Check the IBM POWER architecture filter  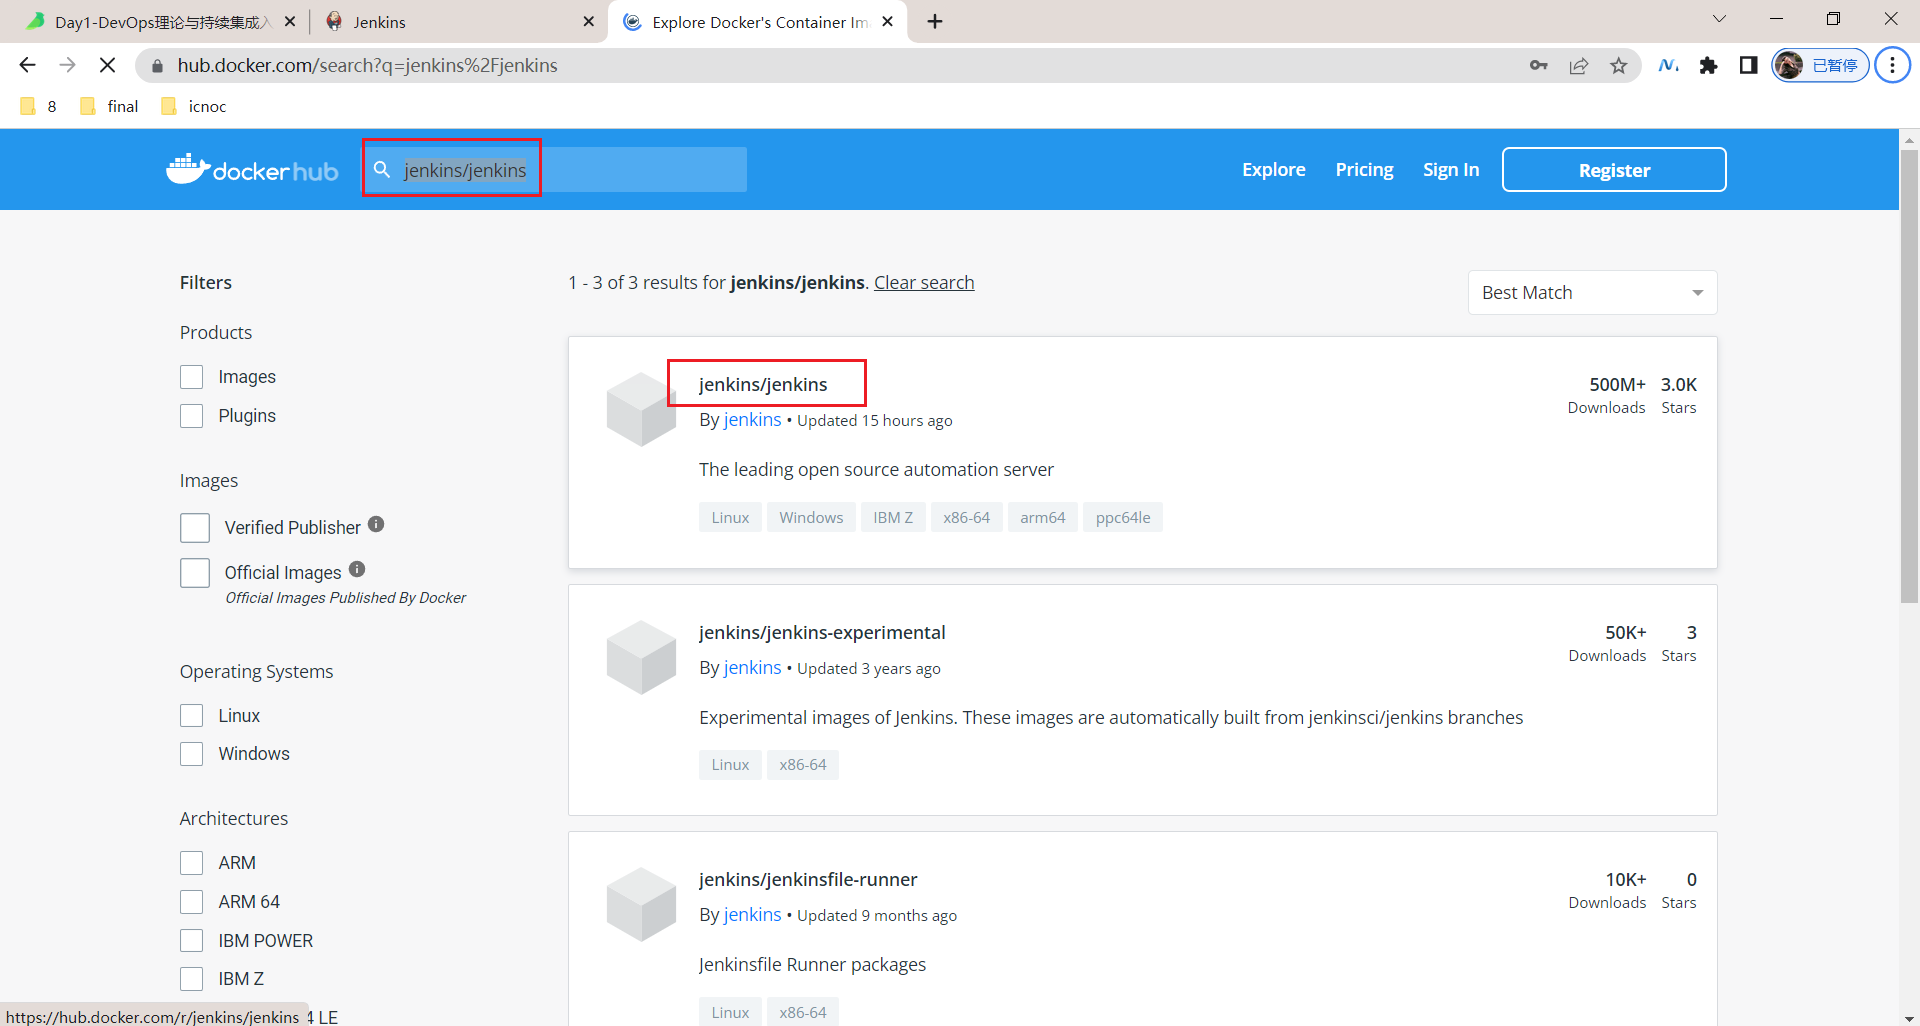(x=191, y=941)
